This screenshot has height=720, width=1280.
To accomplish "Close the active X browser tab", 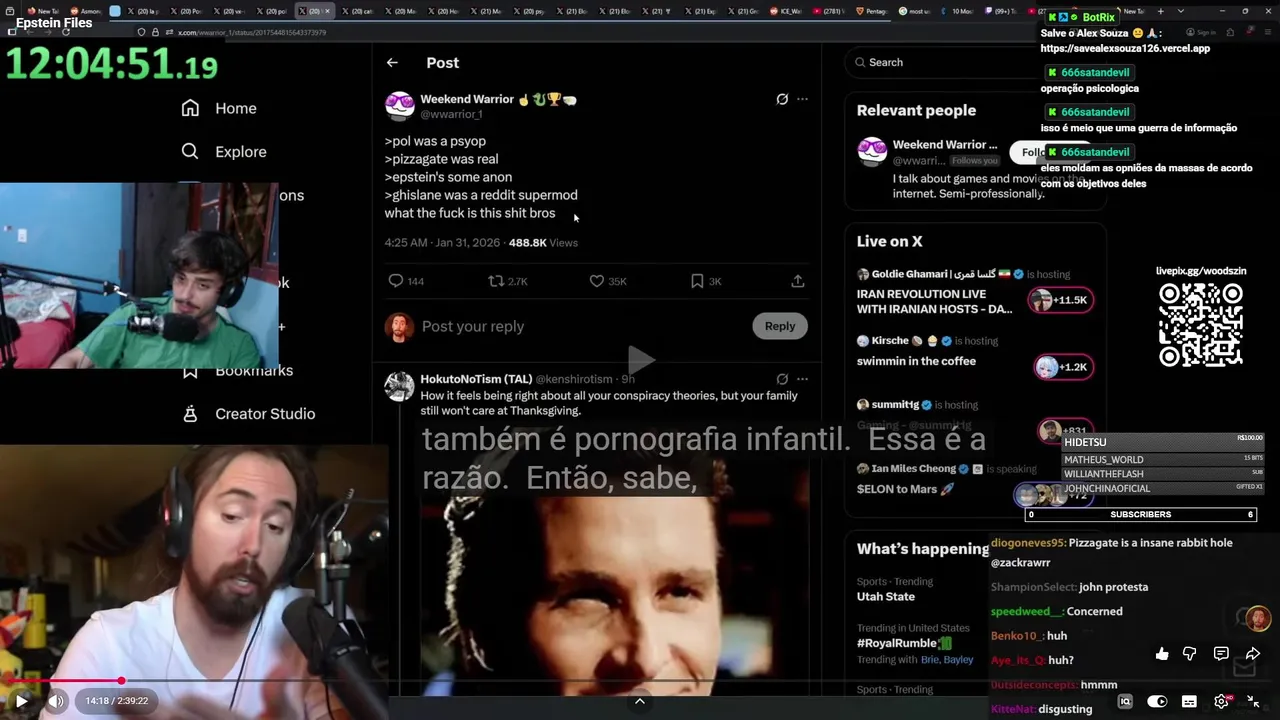I will (328, 11).
